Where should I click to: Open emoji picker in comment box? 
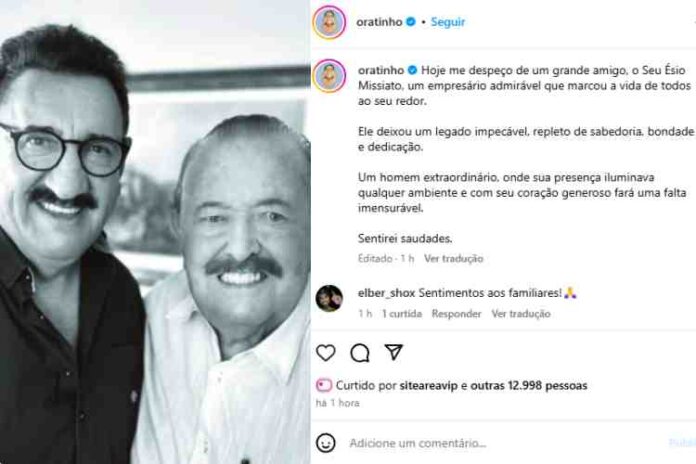(x=326, y=443)
